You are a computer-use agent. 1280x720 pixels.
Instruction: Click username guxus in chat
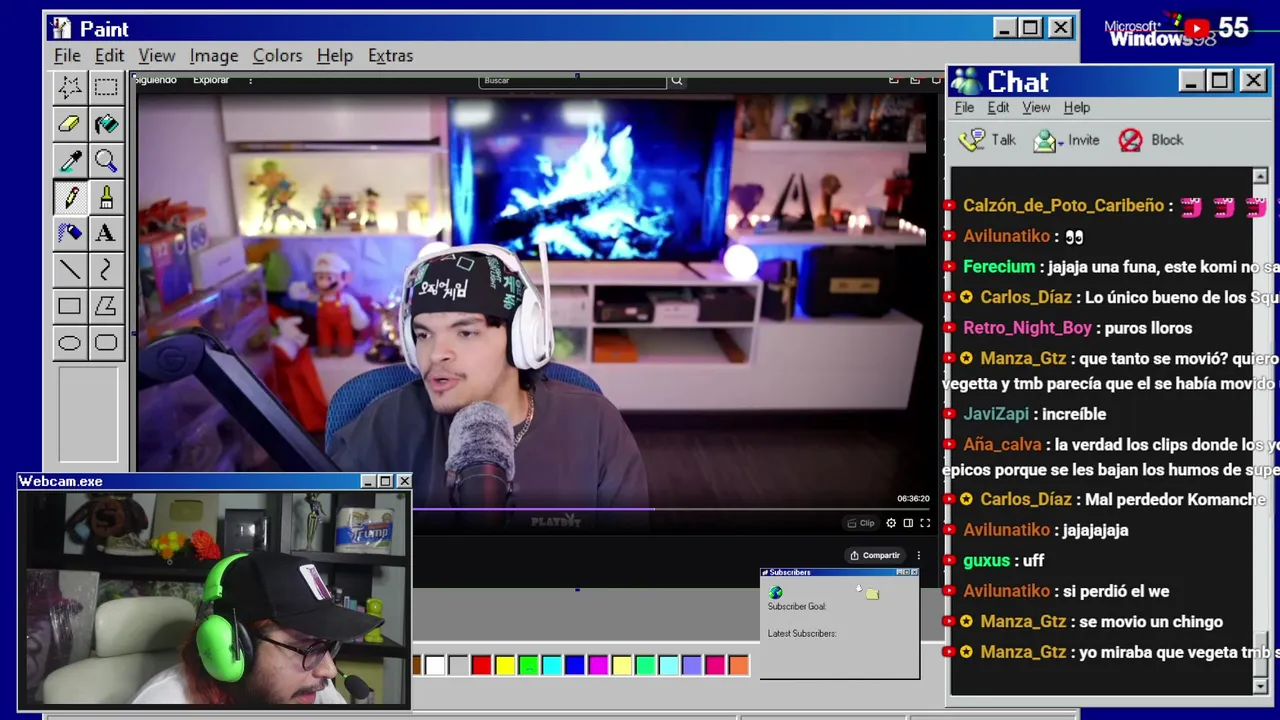pyautogui.click(x=986, y=561)
